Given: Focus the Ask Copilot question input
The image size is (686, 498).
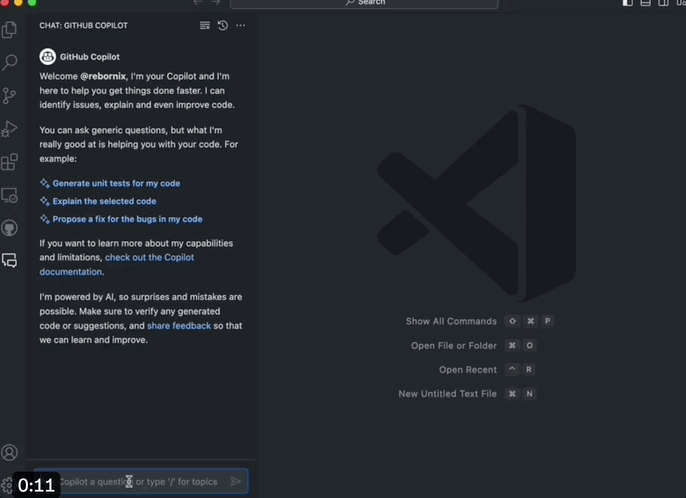Looking at the screenshot, I should click(141, 481).
